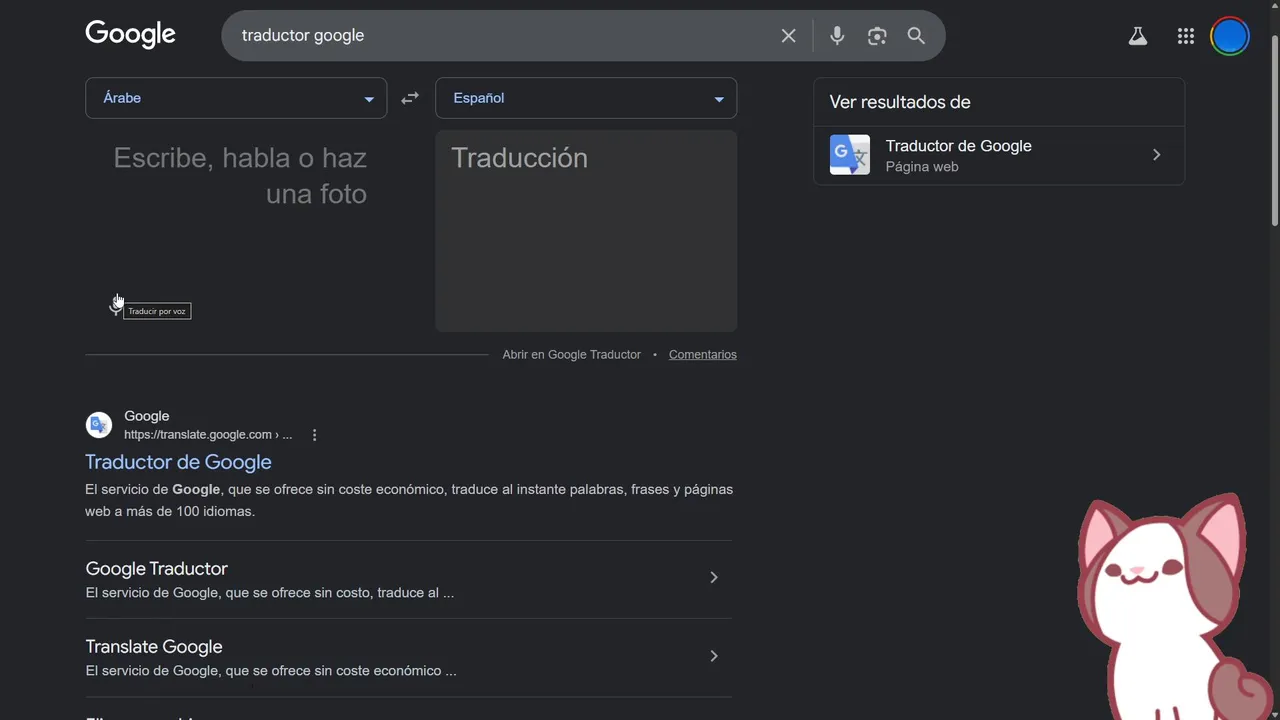Open Traductor de Google Página web card
The height and width of the screenshot is (720, 1280).
pyautogui.click(x=999, y=155)
